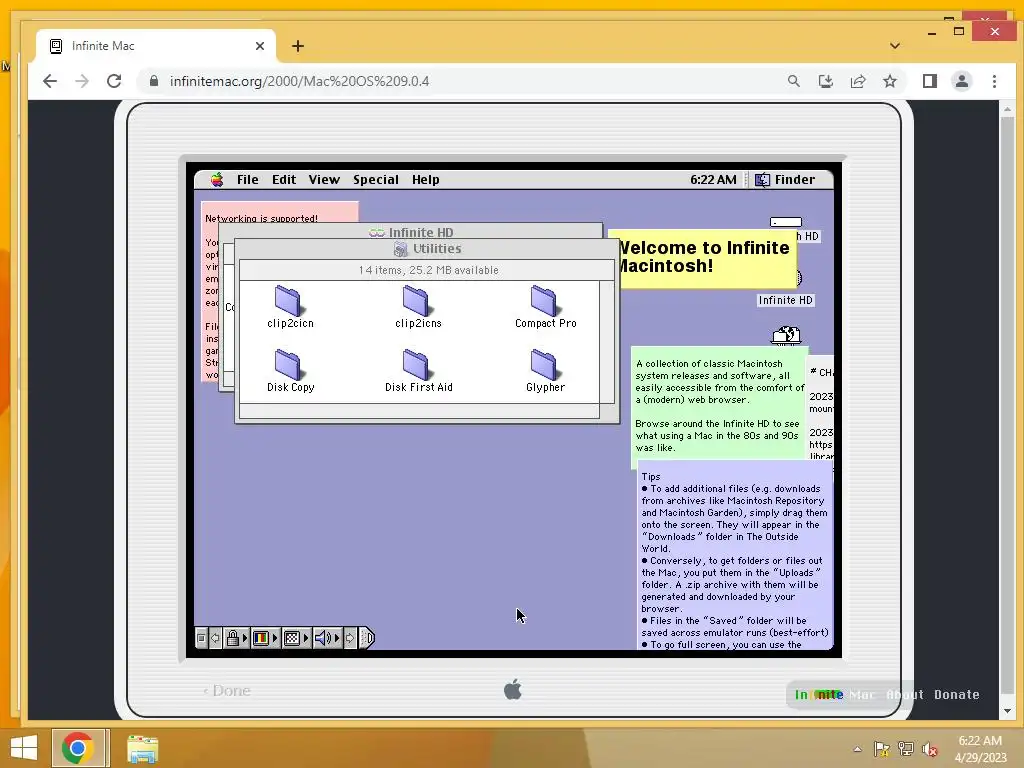The height and width of the screenshot is (768, 1024).
Task: Select the Disk Copy folder icon
Action: [287, 364]
